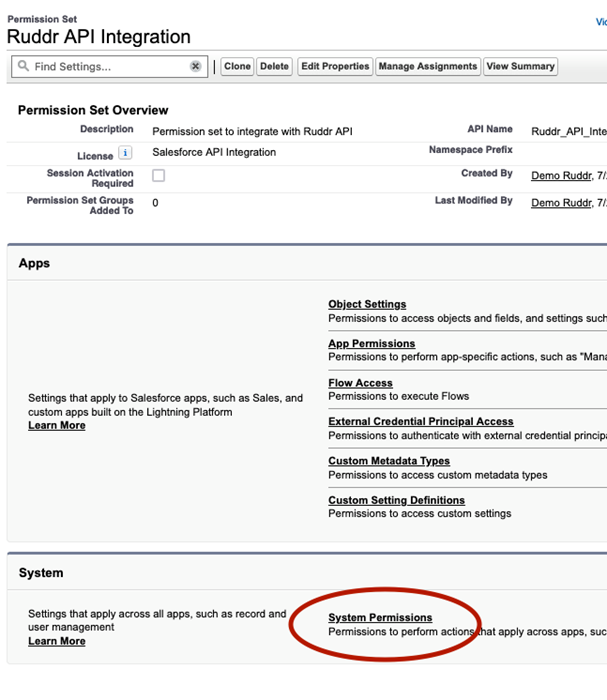Open the App Permissions link
Image resolution: width=607 pixels, height=700 pixels.
click(x=372, y=343)
